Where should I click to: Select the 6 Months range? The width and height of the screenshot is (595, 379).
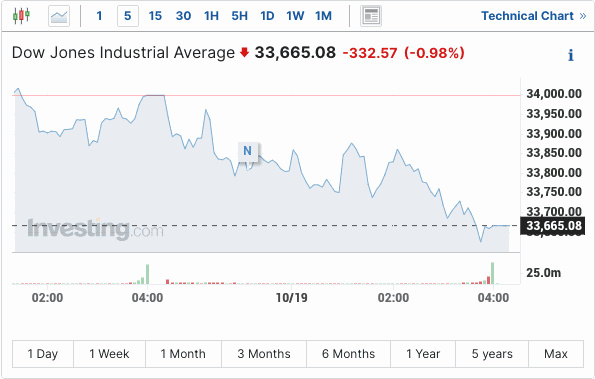coord(348,354)
